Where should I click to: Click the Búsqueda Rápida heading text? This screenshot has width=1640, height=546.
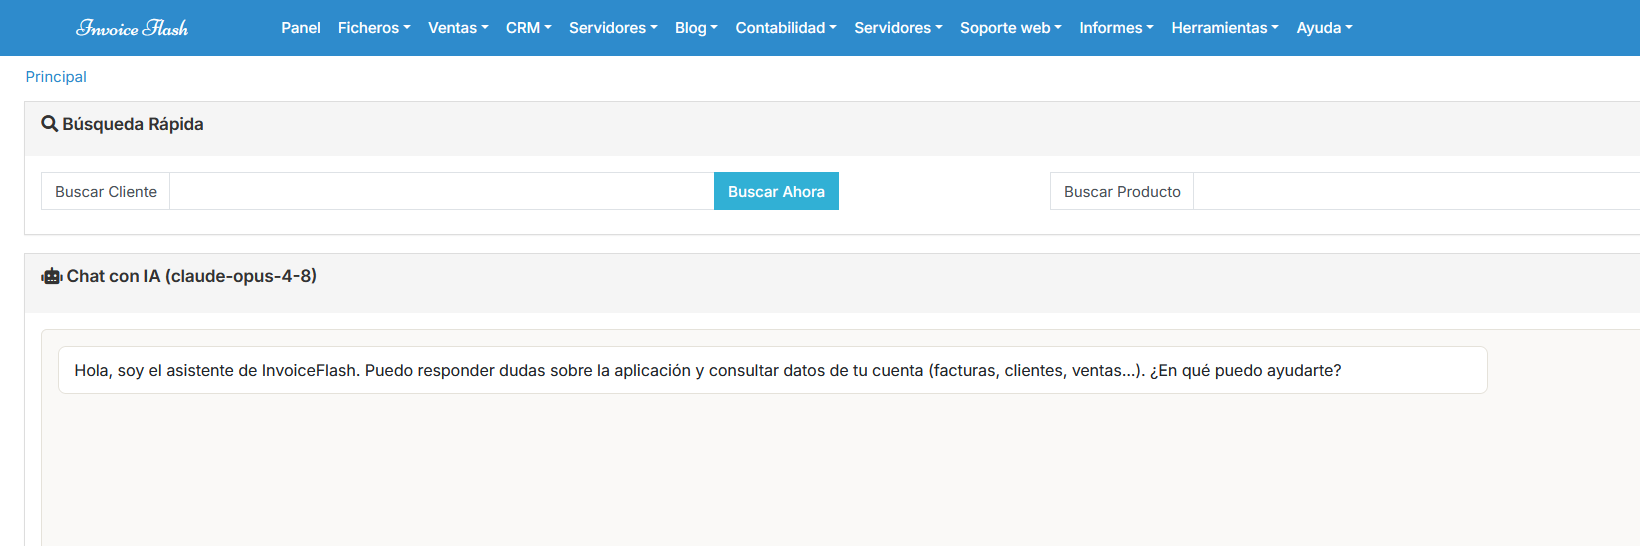pyautogui.click(x=133, y=124)
